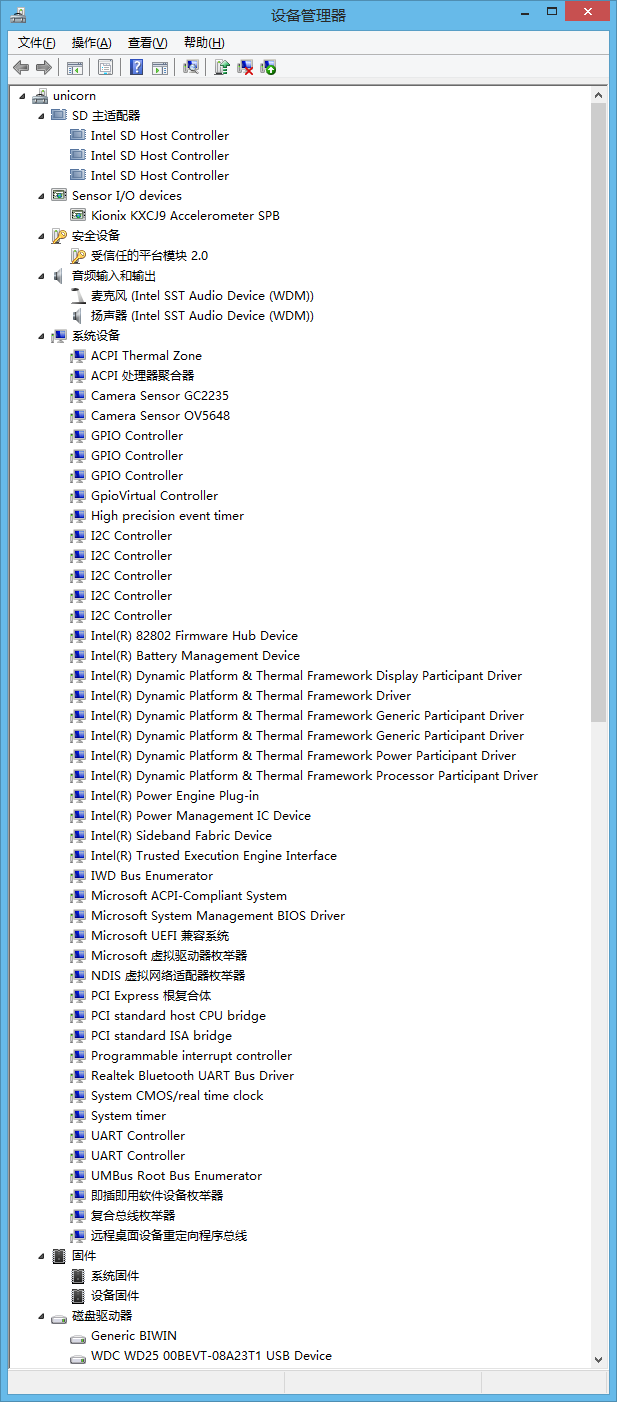The width and height of the screenshot is (617, 1402).
Task: Select UMBus Root Bus Enumerator
Action: click(176, 1176)
